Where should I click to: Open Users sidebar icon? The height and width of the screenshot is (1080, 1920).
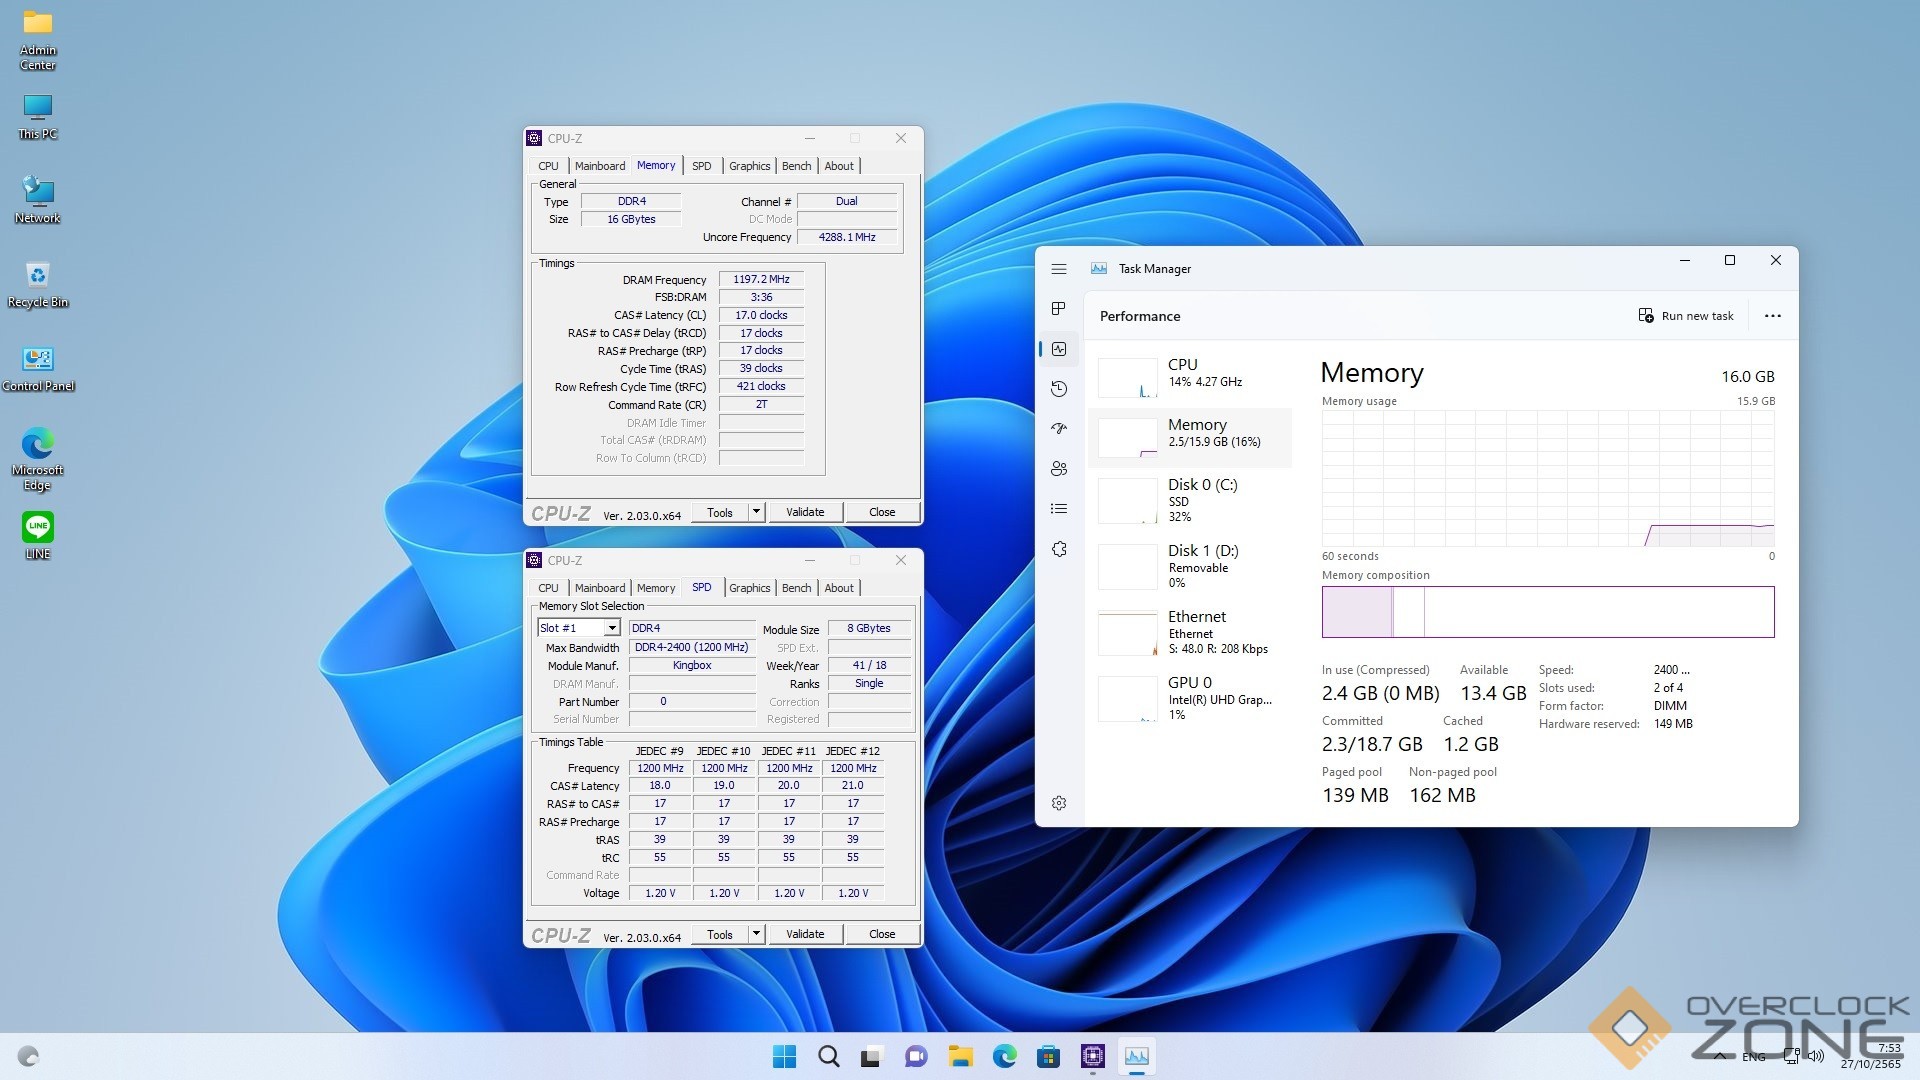coord(1059,469)
